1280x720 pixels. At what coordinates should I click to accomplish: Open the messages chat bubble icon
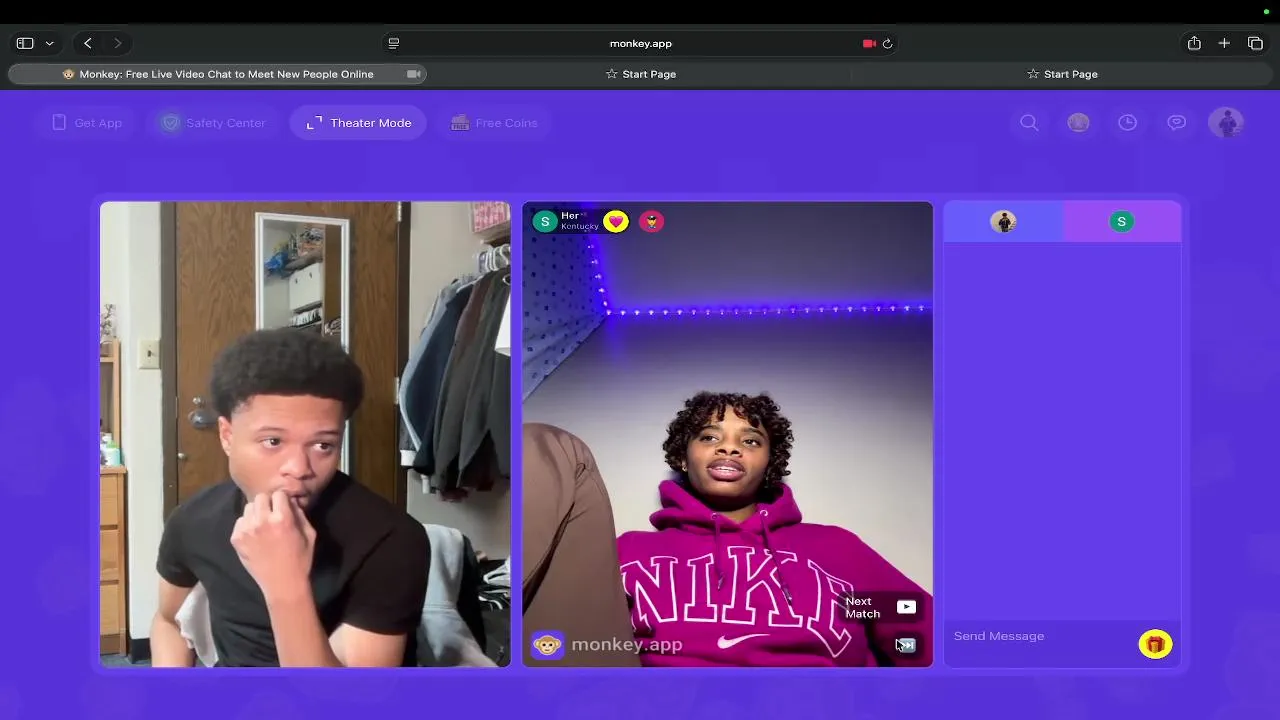click(1176, 122)
